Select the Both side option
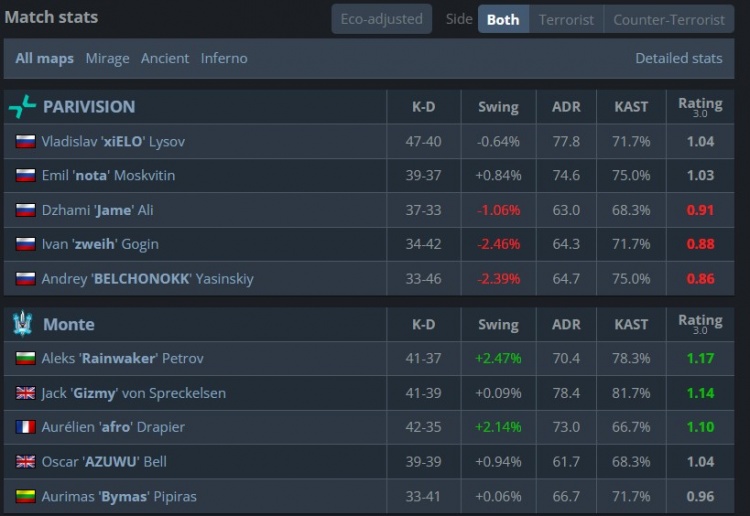The width and height of the screenshot is (750, 516). pyautogui.click(x=503, y=20)
